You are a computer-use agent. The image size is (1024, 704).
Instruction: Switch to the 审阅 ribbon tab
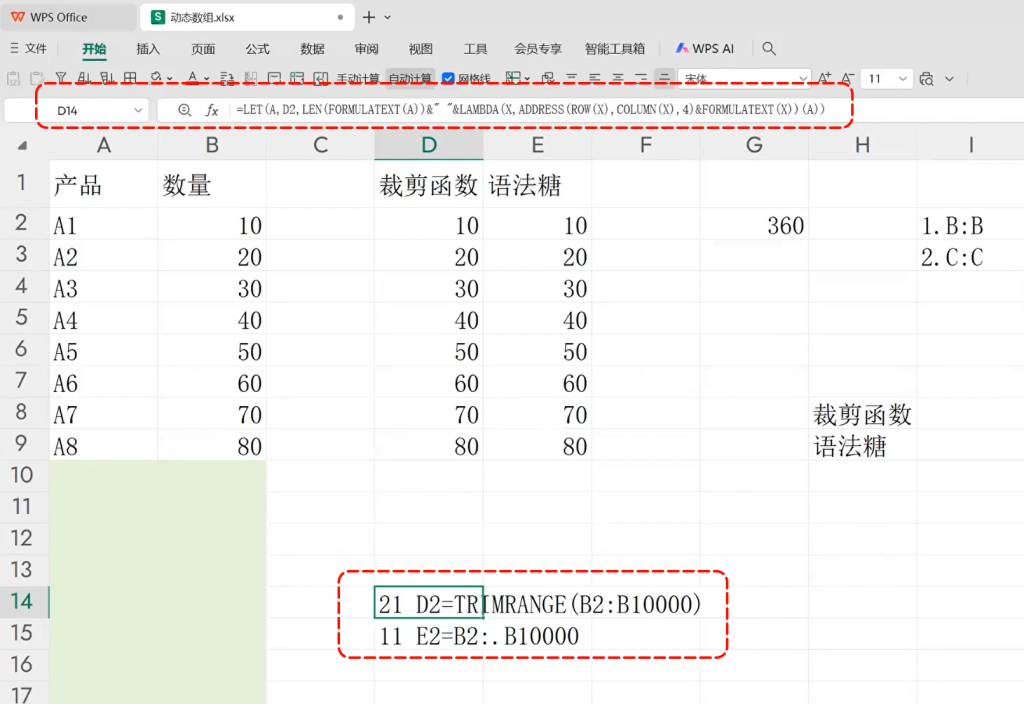pyautogui.click(x=366, y=48)
